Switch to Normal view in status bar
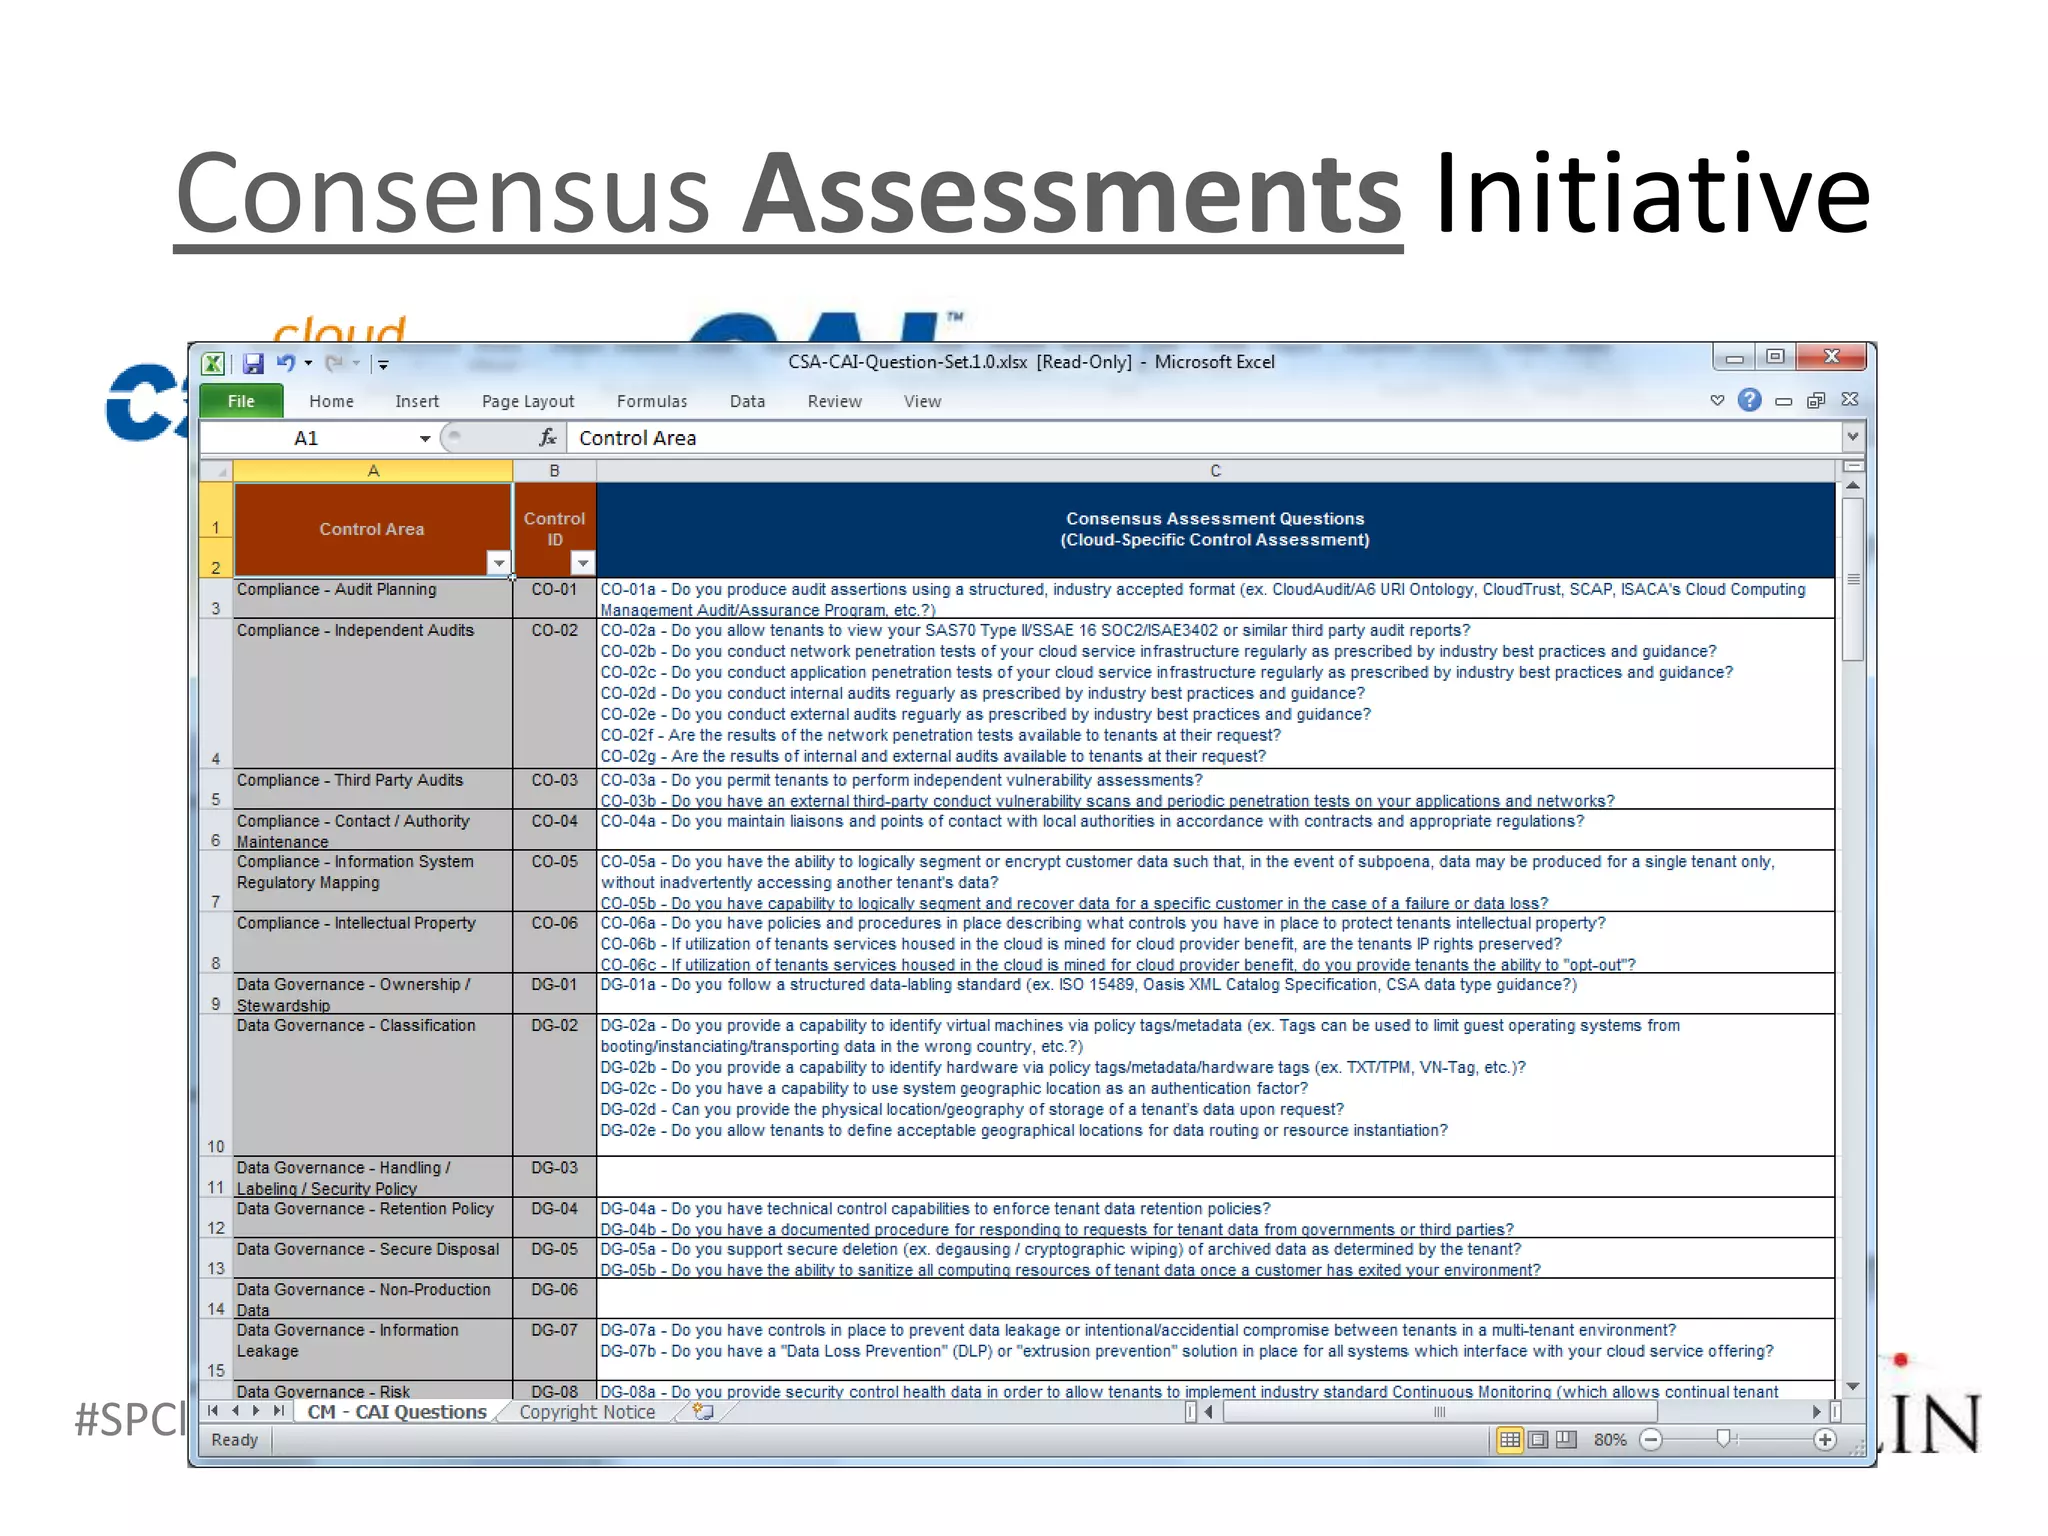Image resolution: width=2048 pixels, height=1536 pixels. pyautogui.click(x=1510, y=1439)
